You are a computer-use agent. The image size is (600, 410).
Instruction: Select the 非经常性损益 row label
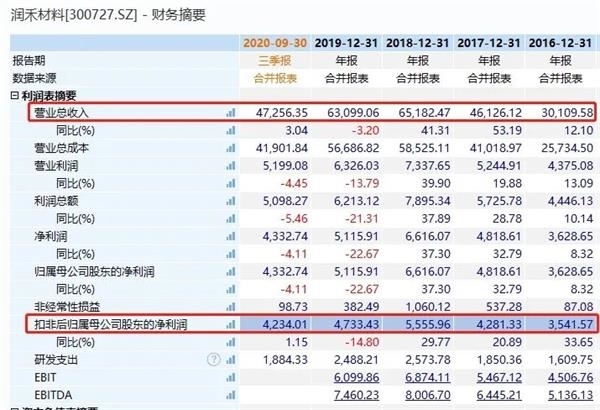click(67, 307)
